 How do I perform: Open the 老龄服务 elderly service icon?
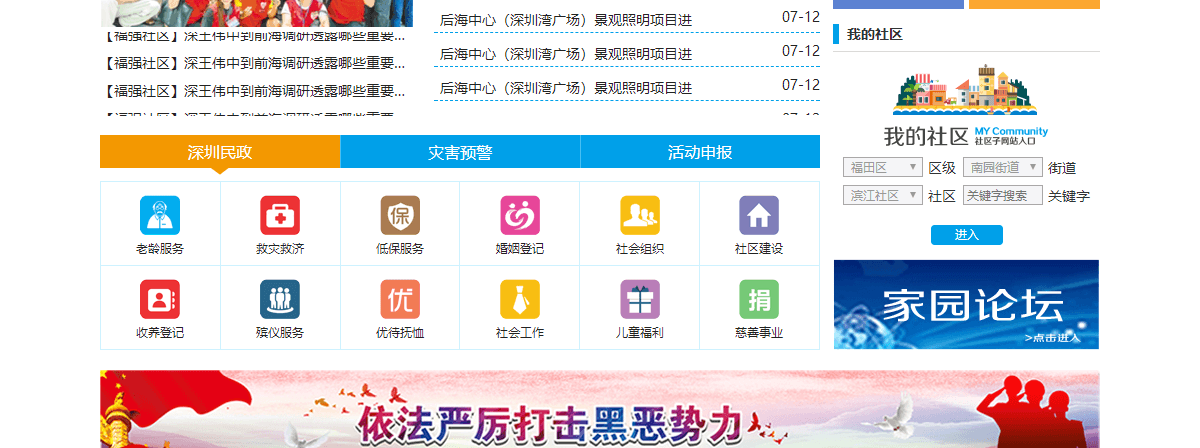click(160, 215)
